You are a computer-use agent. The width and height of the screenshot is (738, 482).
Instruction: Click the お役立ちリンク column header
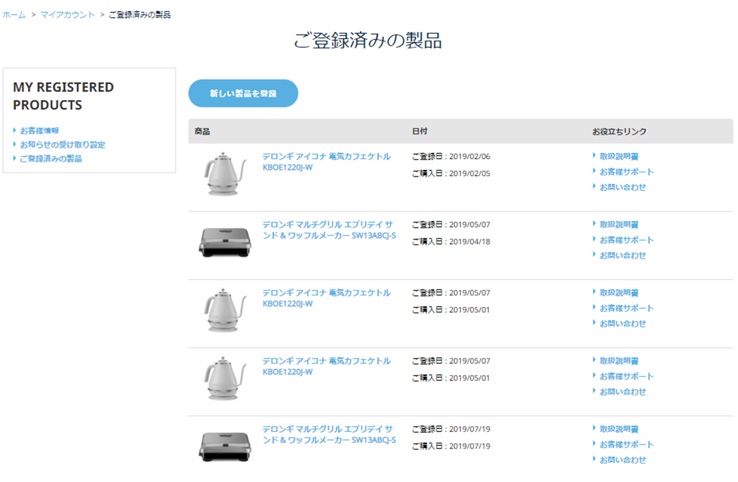point(619,131)
